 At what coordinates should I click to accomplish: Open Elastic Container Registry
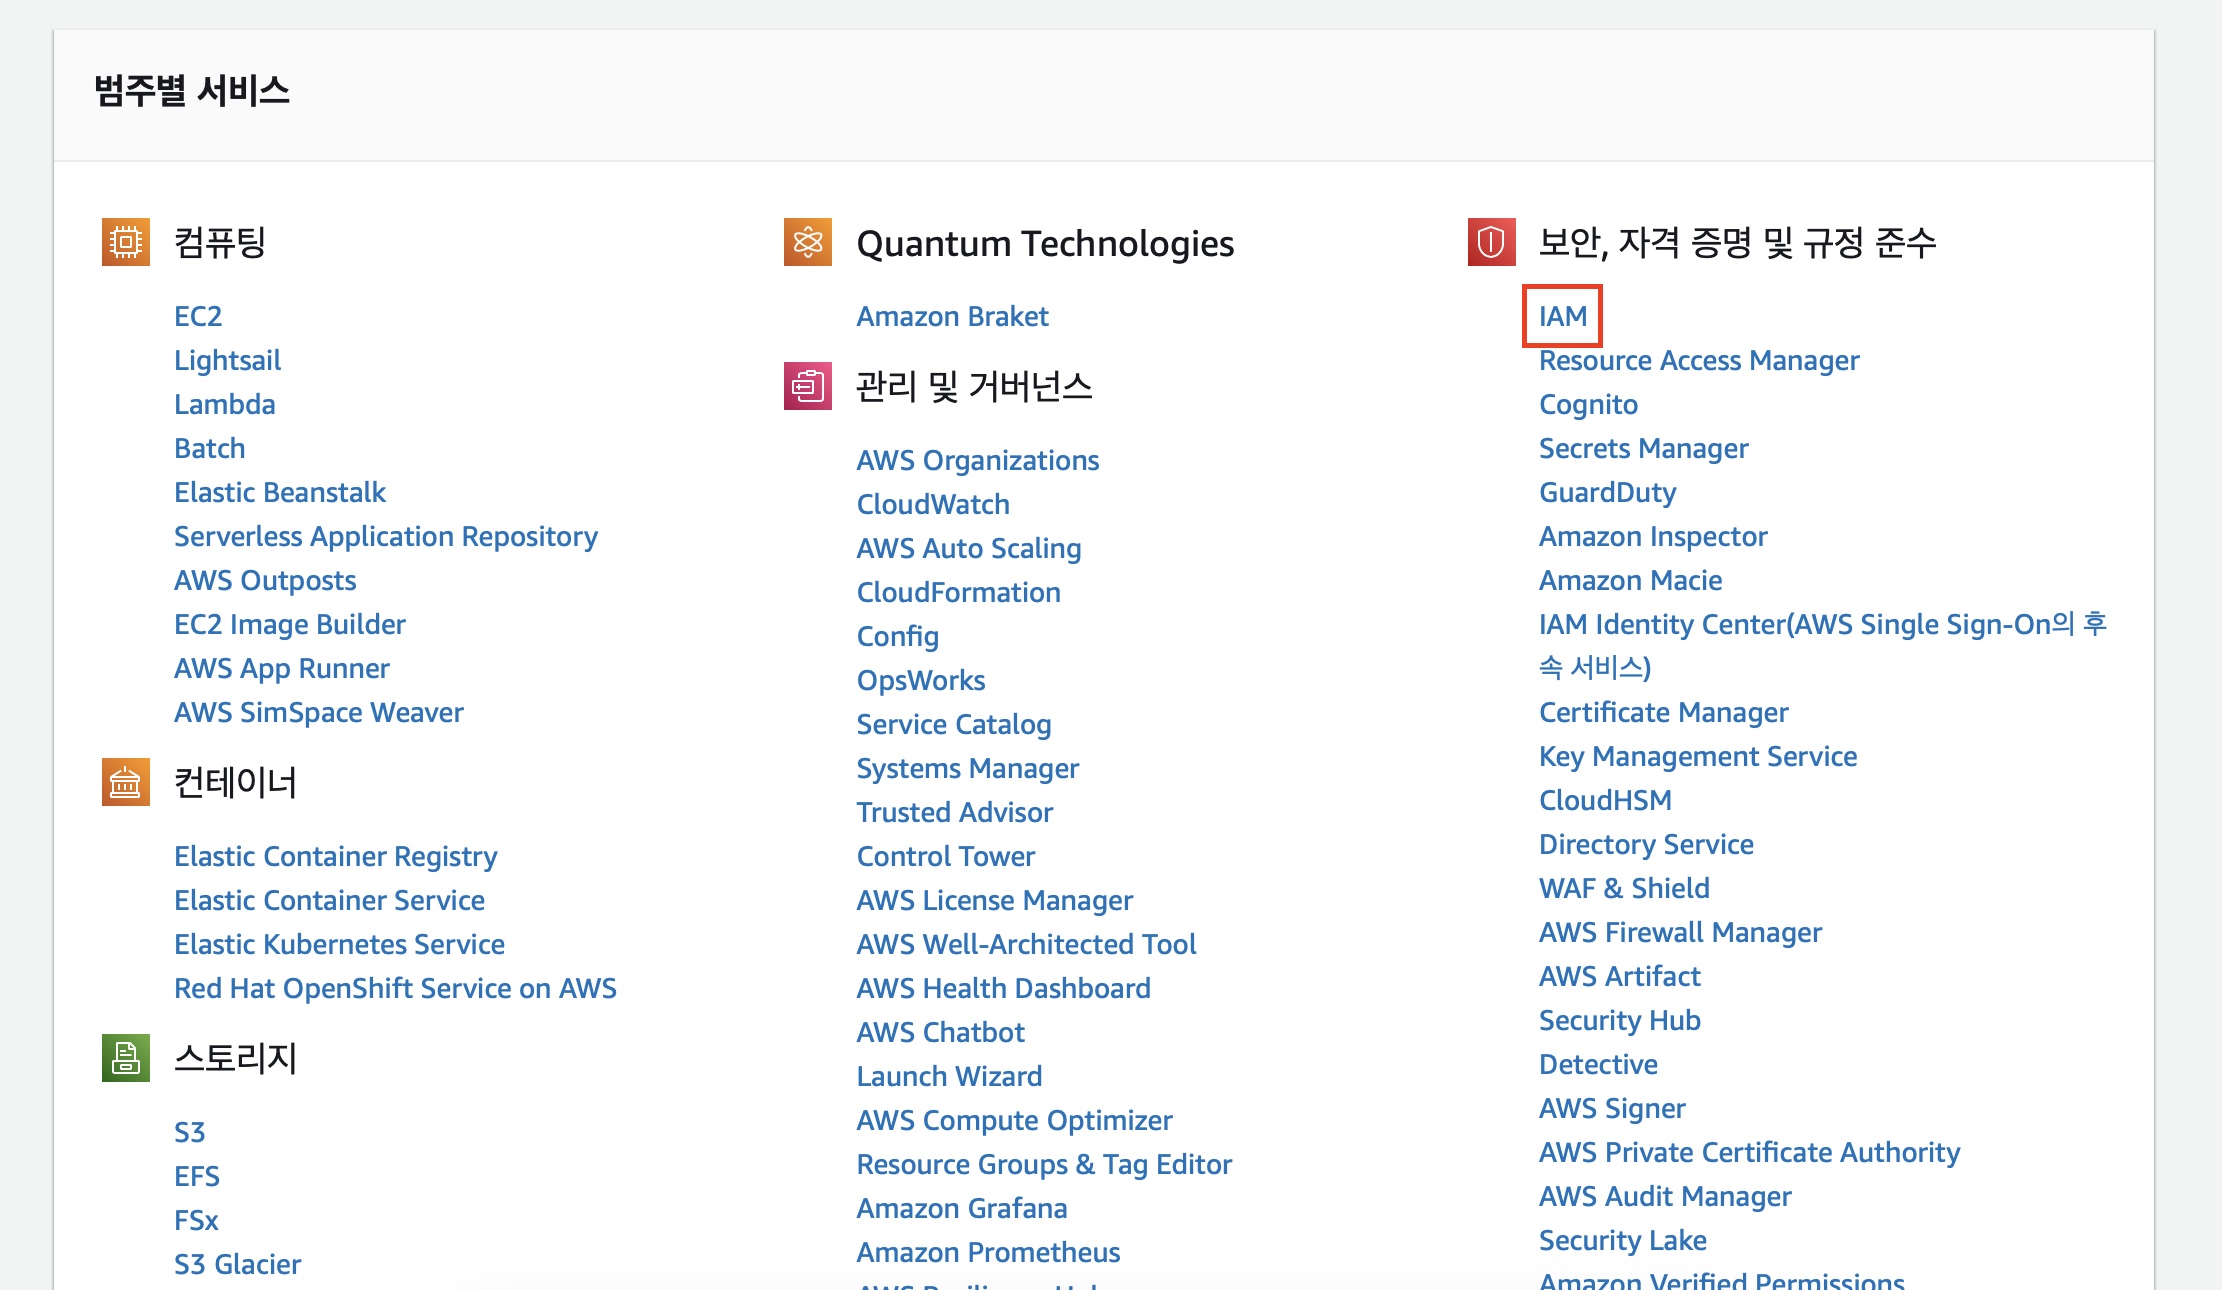coord(336,857)
